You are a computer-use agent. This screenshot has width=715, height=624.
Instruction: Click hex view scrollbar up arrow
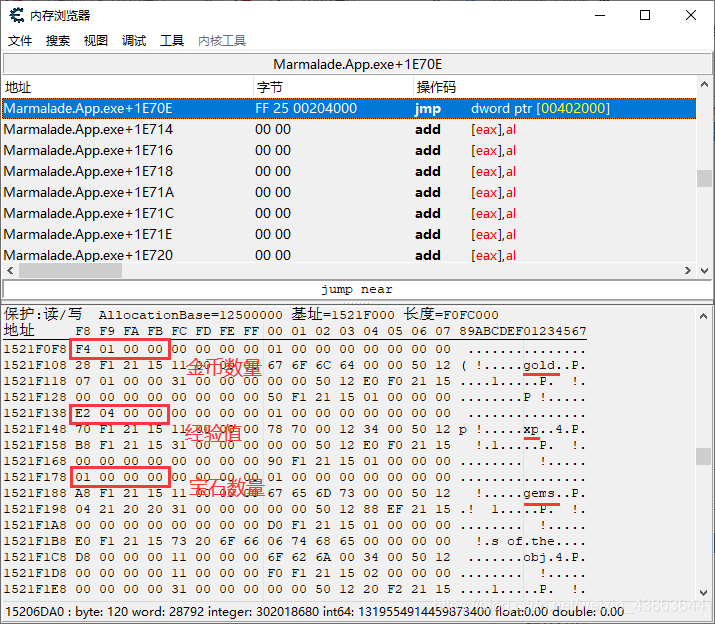point(703,316)
